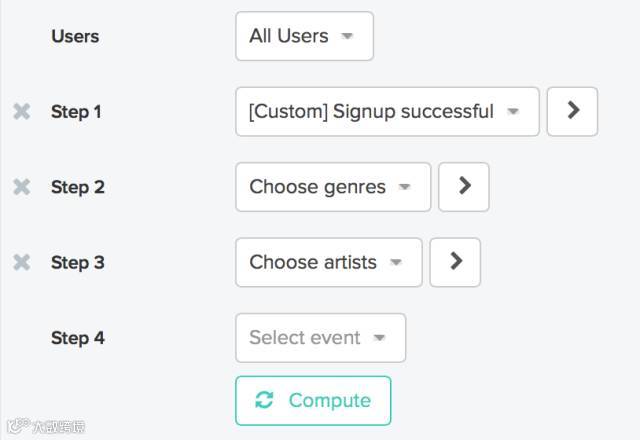Screen dimensions: 640x440
Task: Click the Step 1 label
Action: coord(77,111)
